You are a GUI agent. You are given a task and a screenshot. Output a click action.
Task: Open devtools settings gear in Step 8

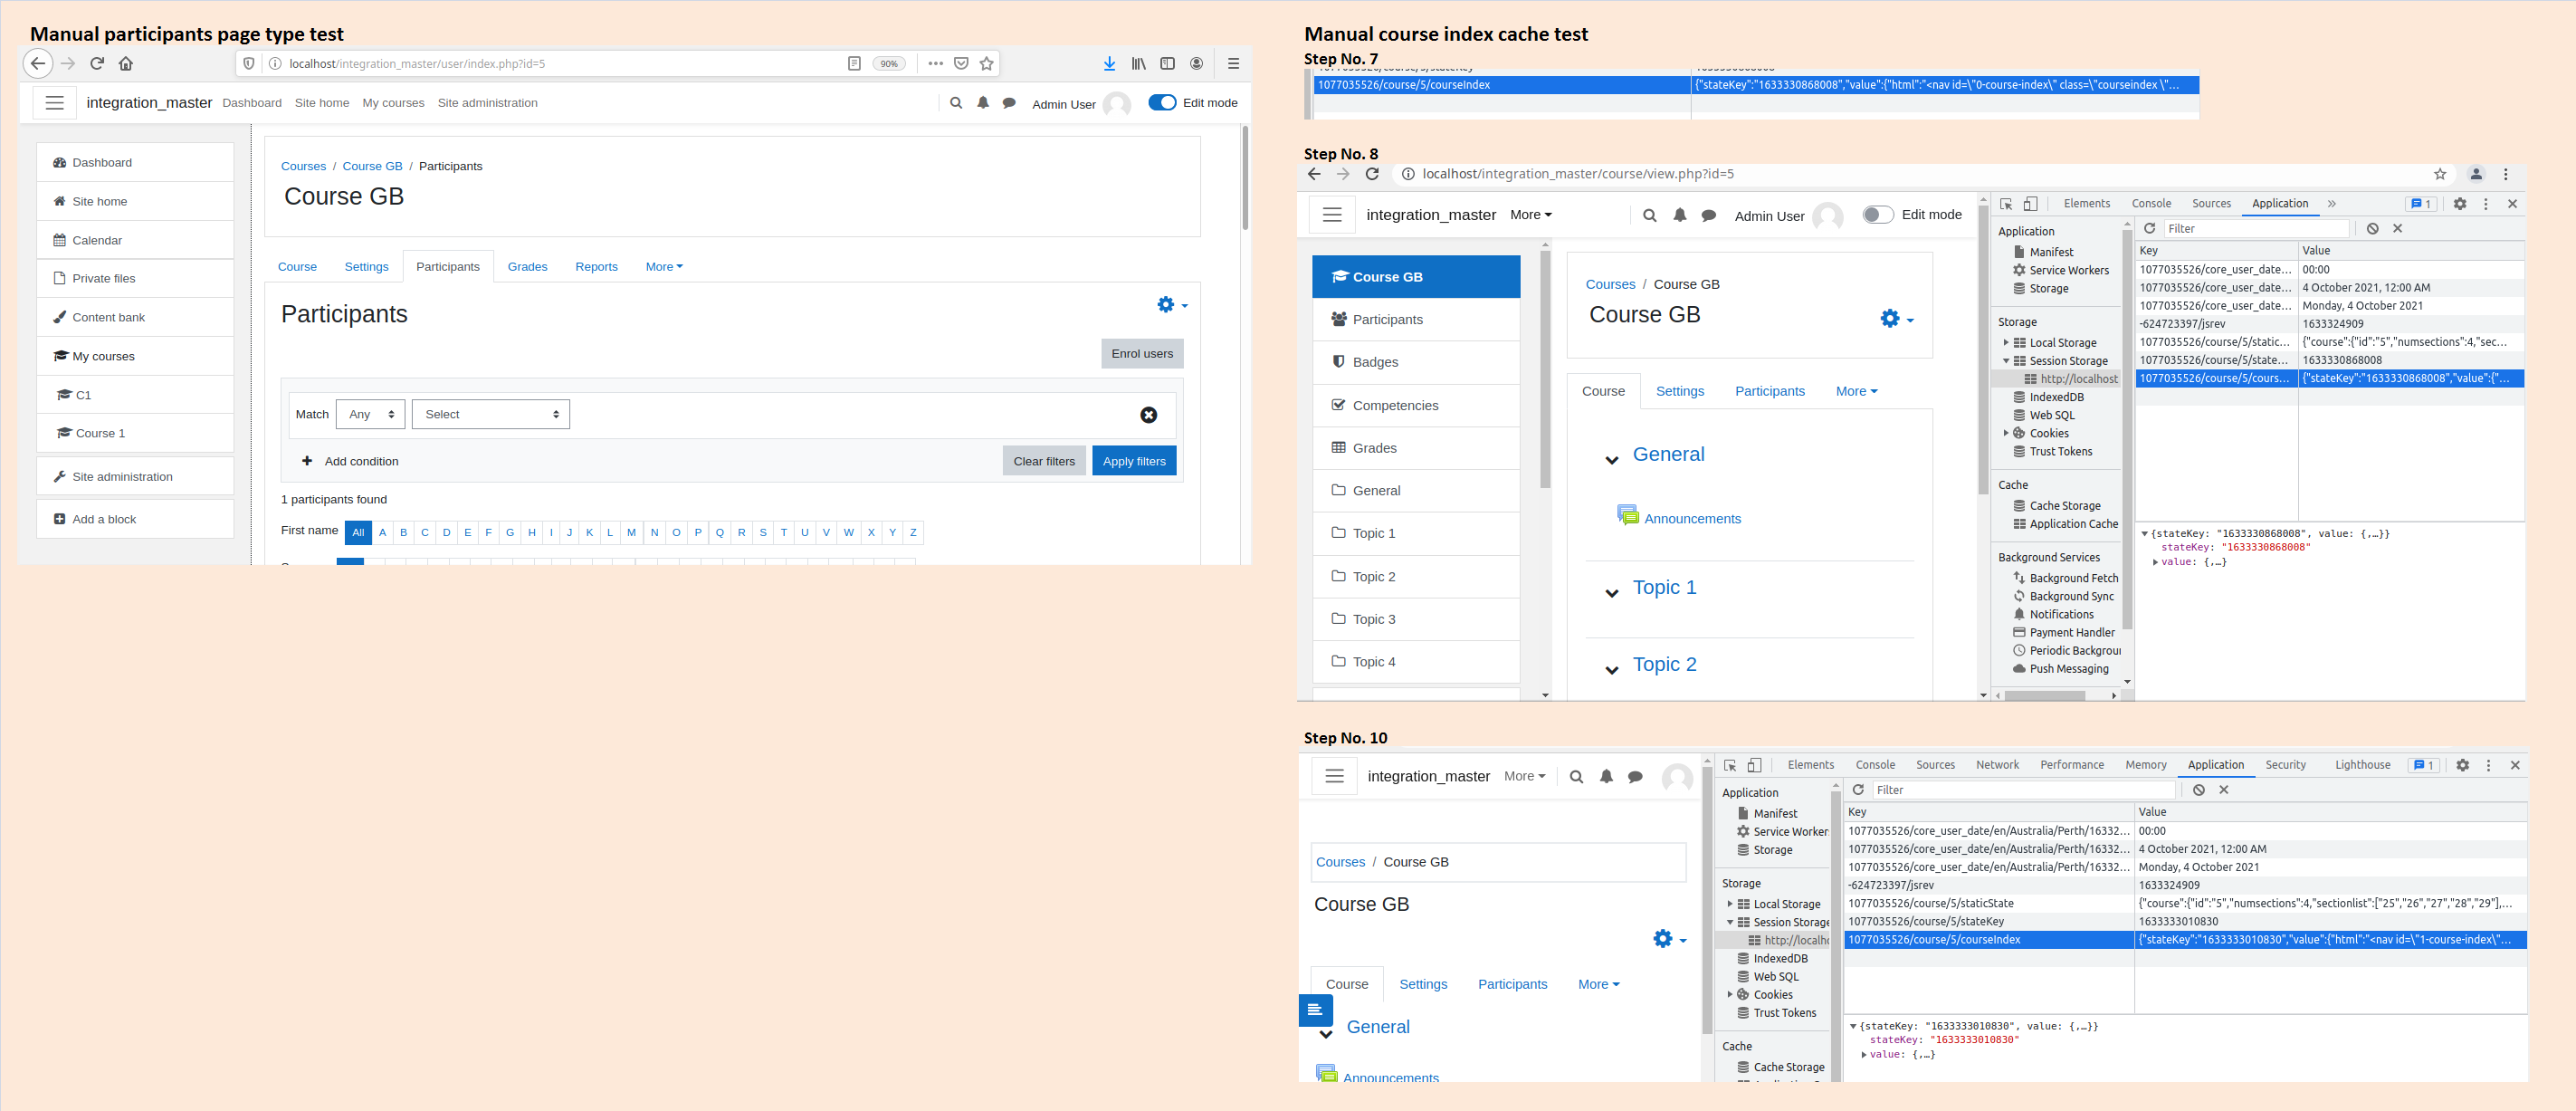pyautogui.click(x=2460, y=204)
